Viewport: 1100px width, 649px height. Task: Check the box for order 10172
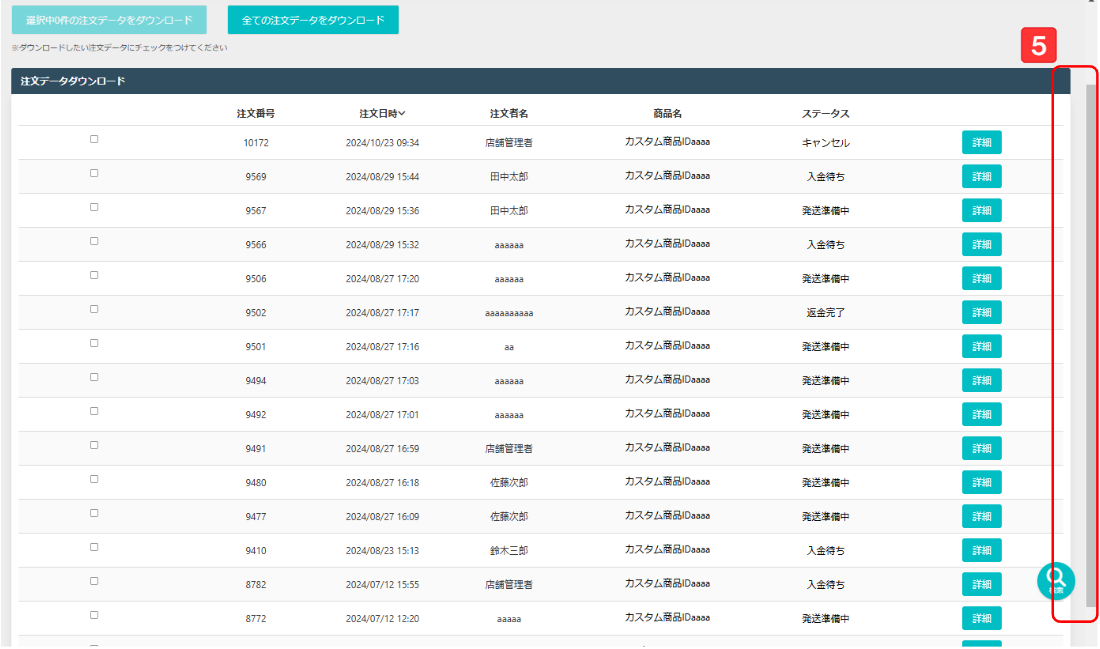coord(94,139)
